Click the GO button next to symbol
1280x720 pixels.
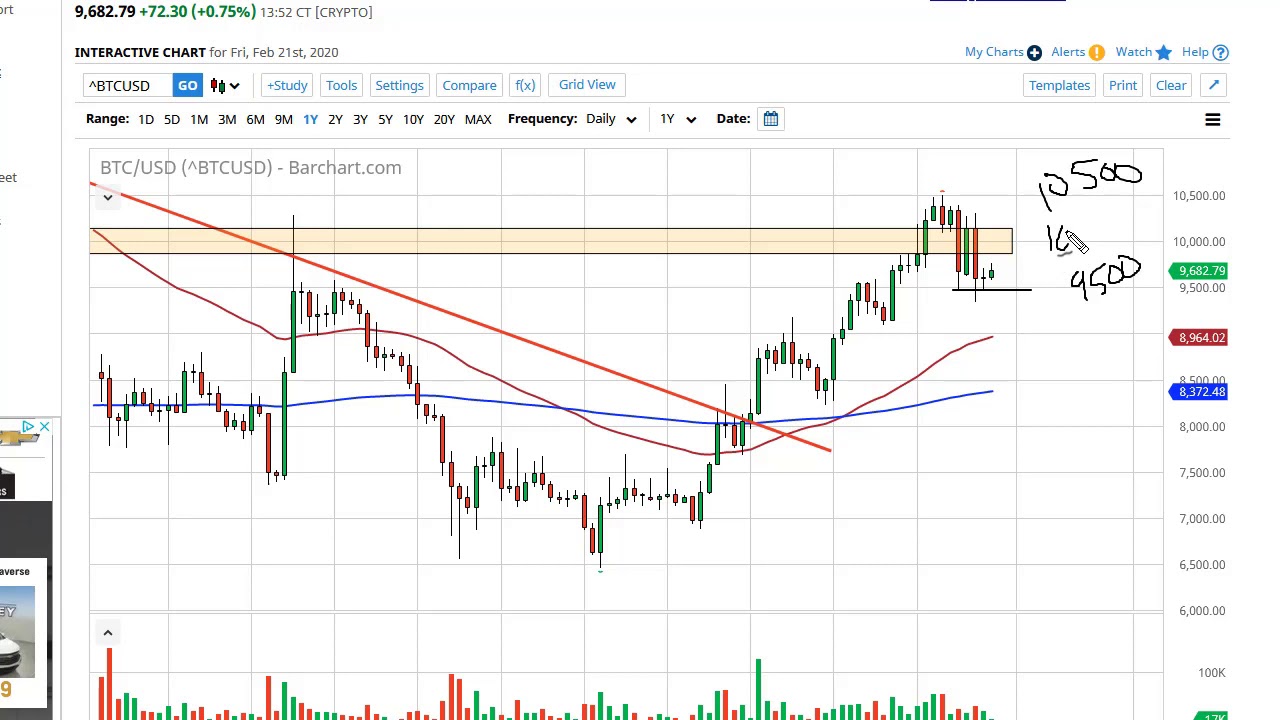(x=187, y=85)
